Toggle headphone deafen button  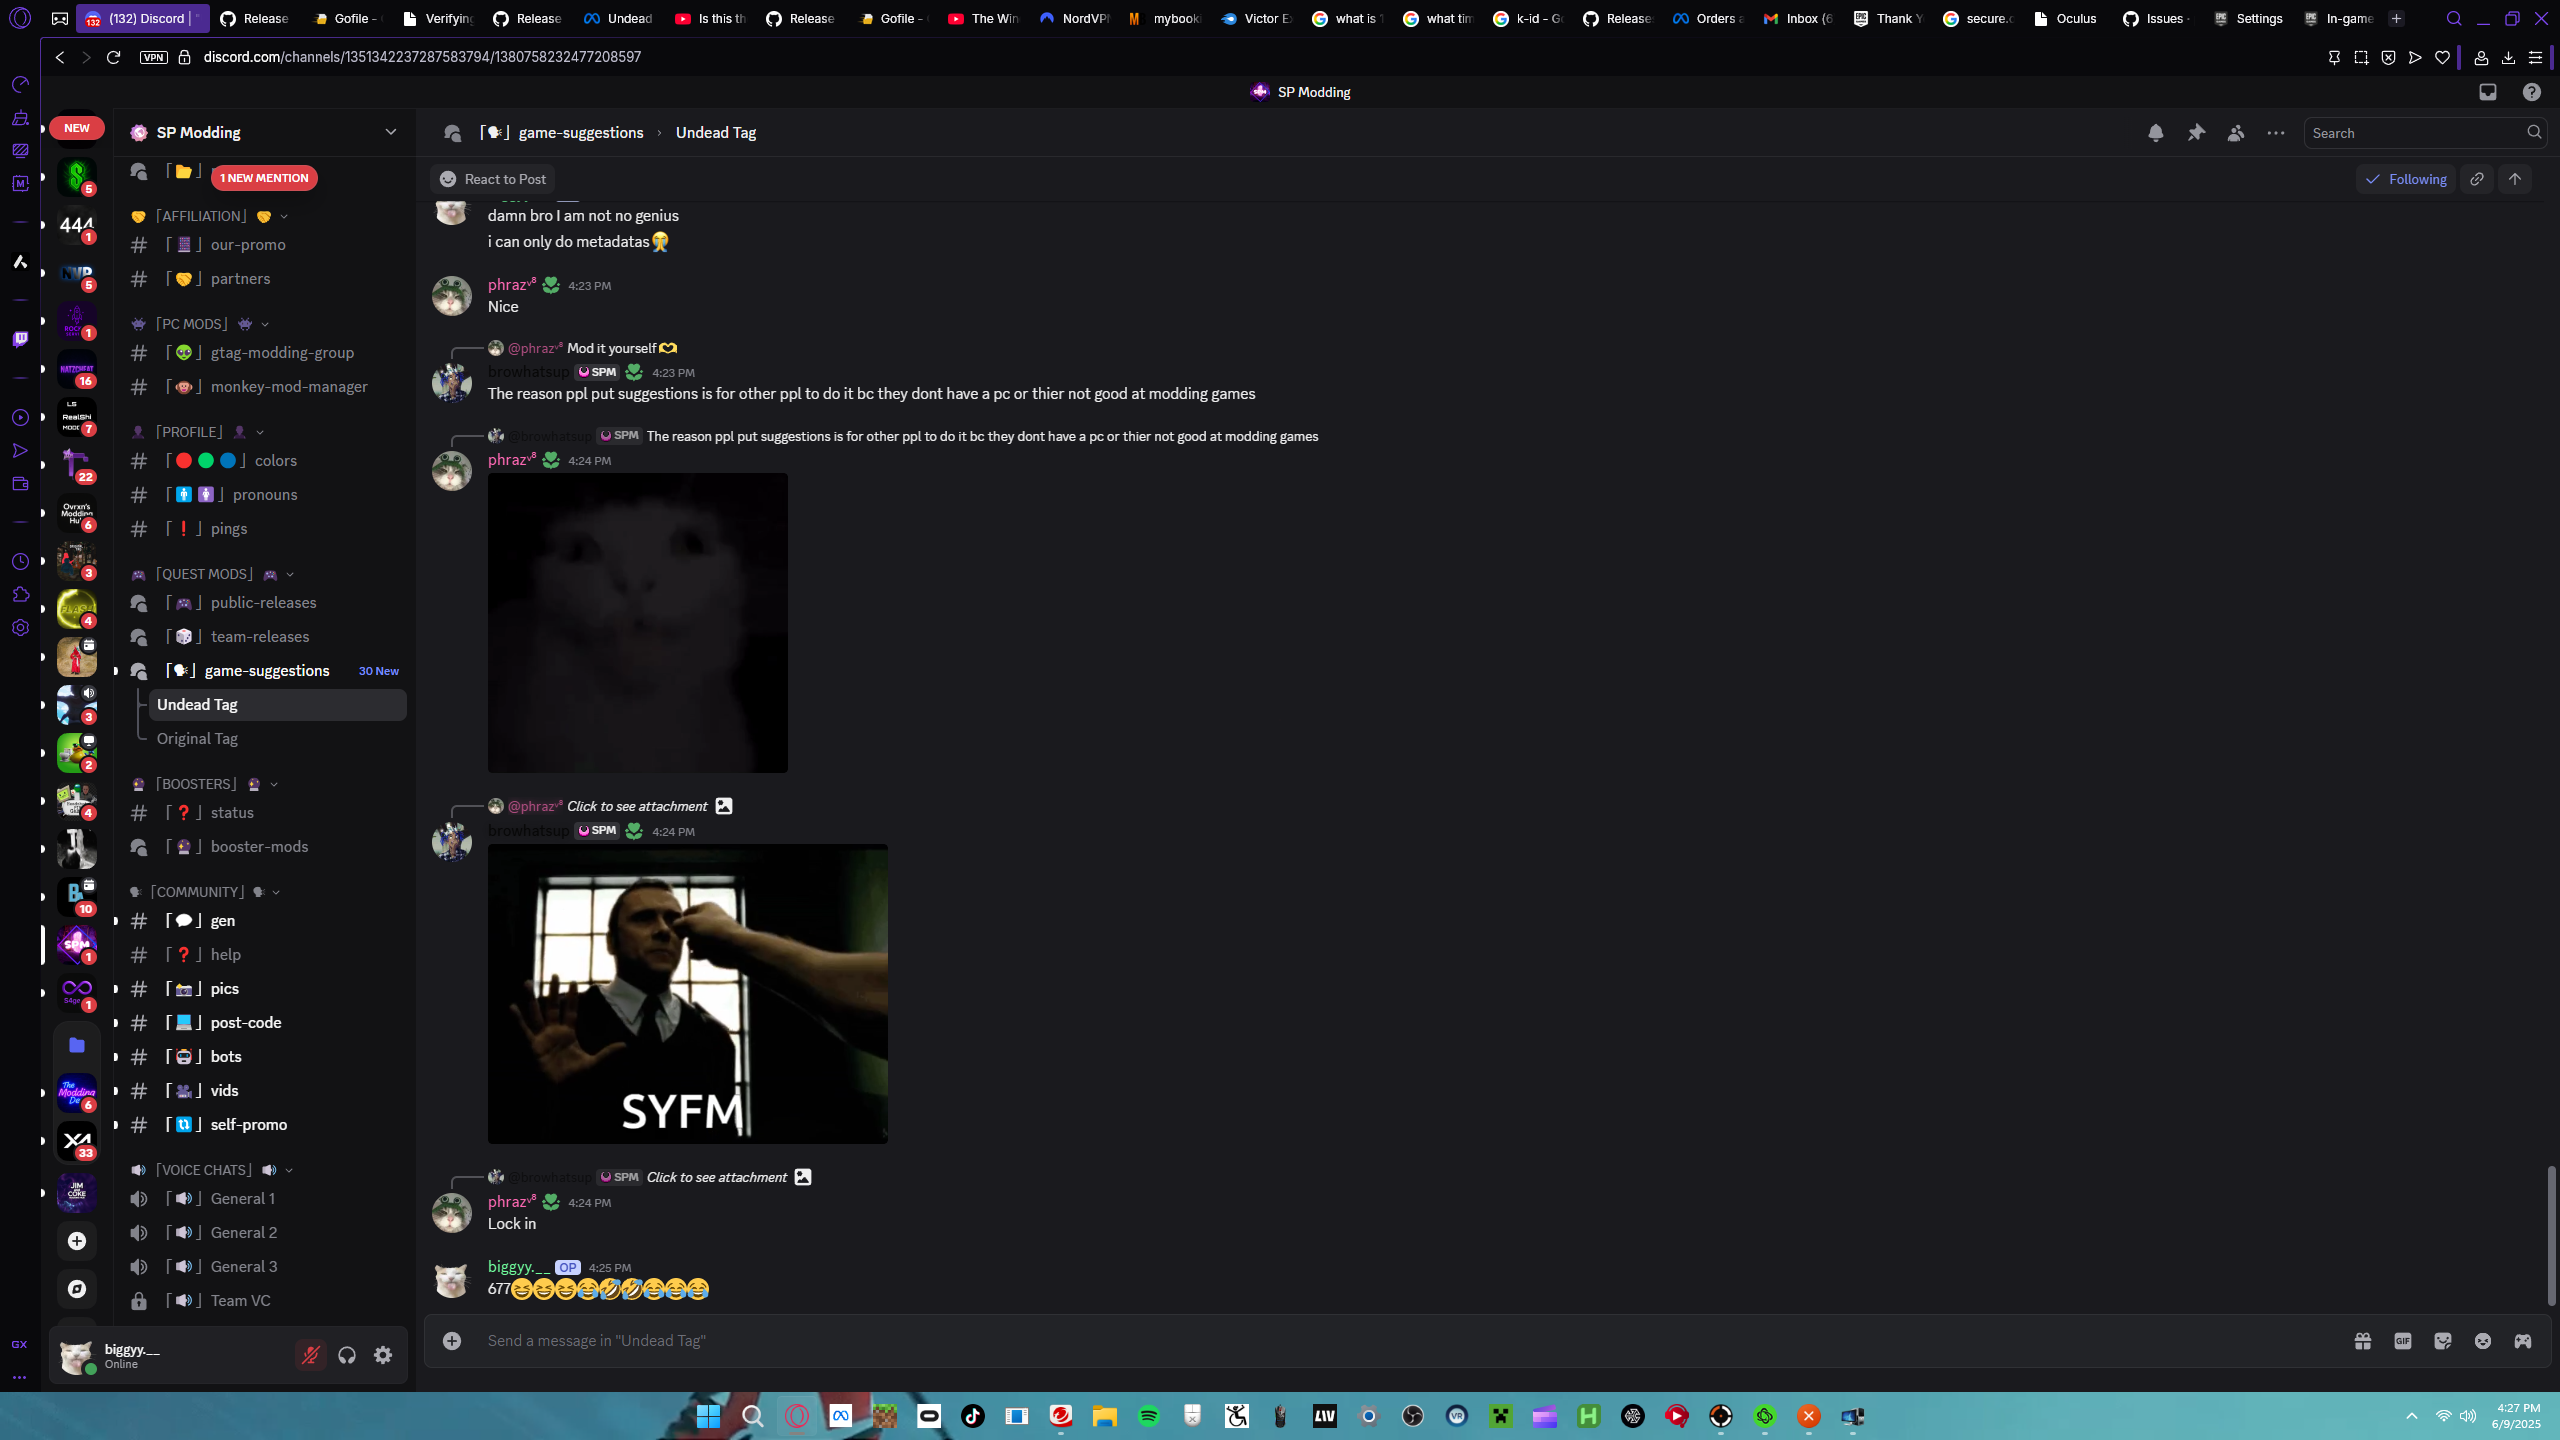347,1355
